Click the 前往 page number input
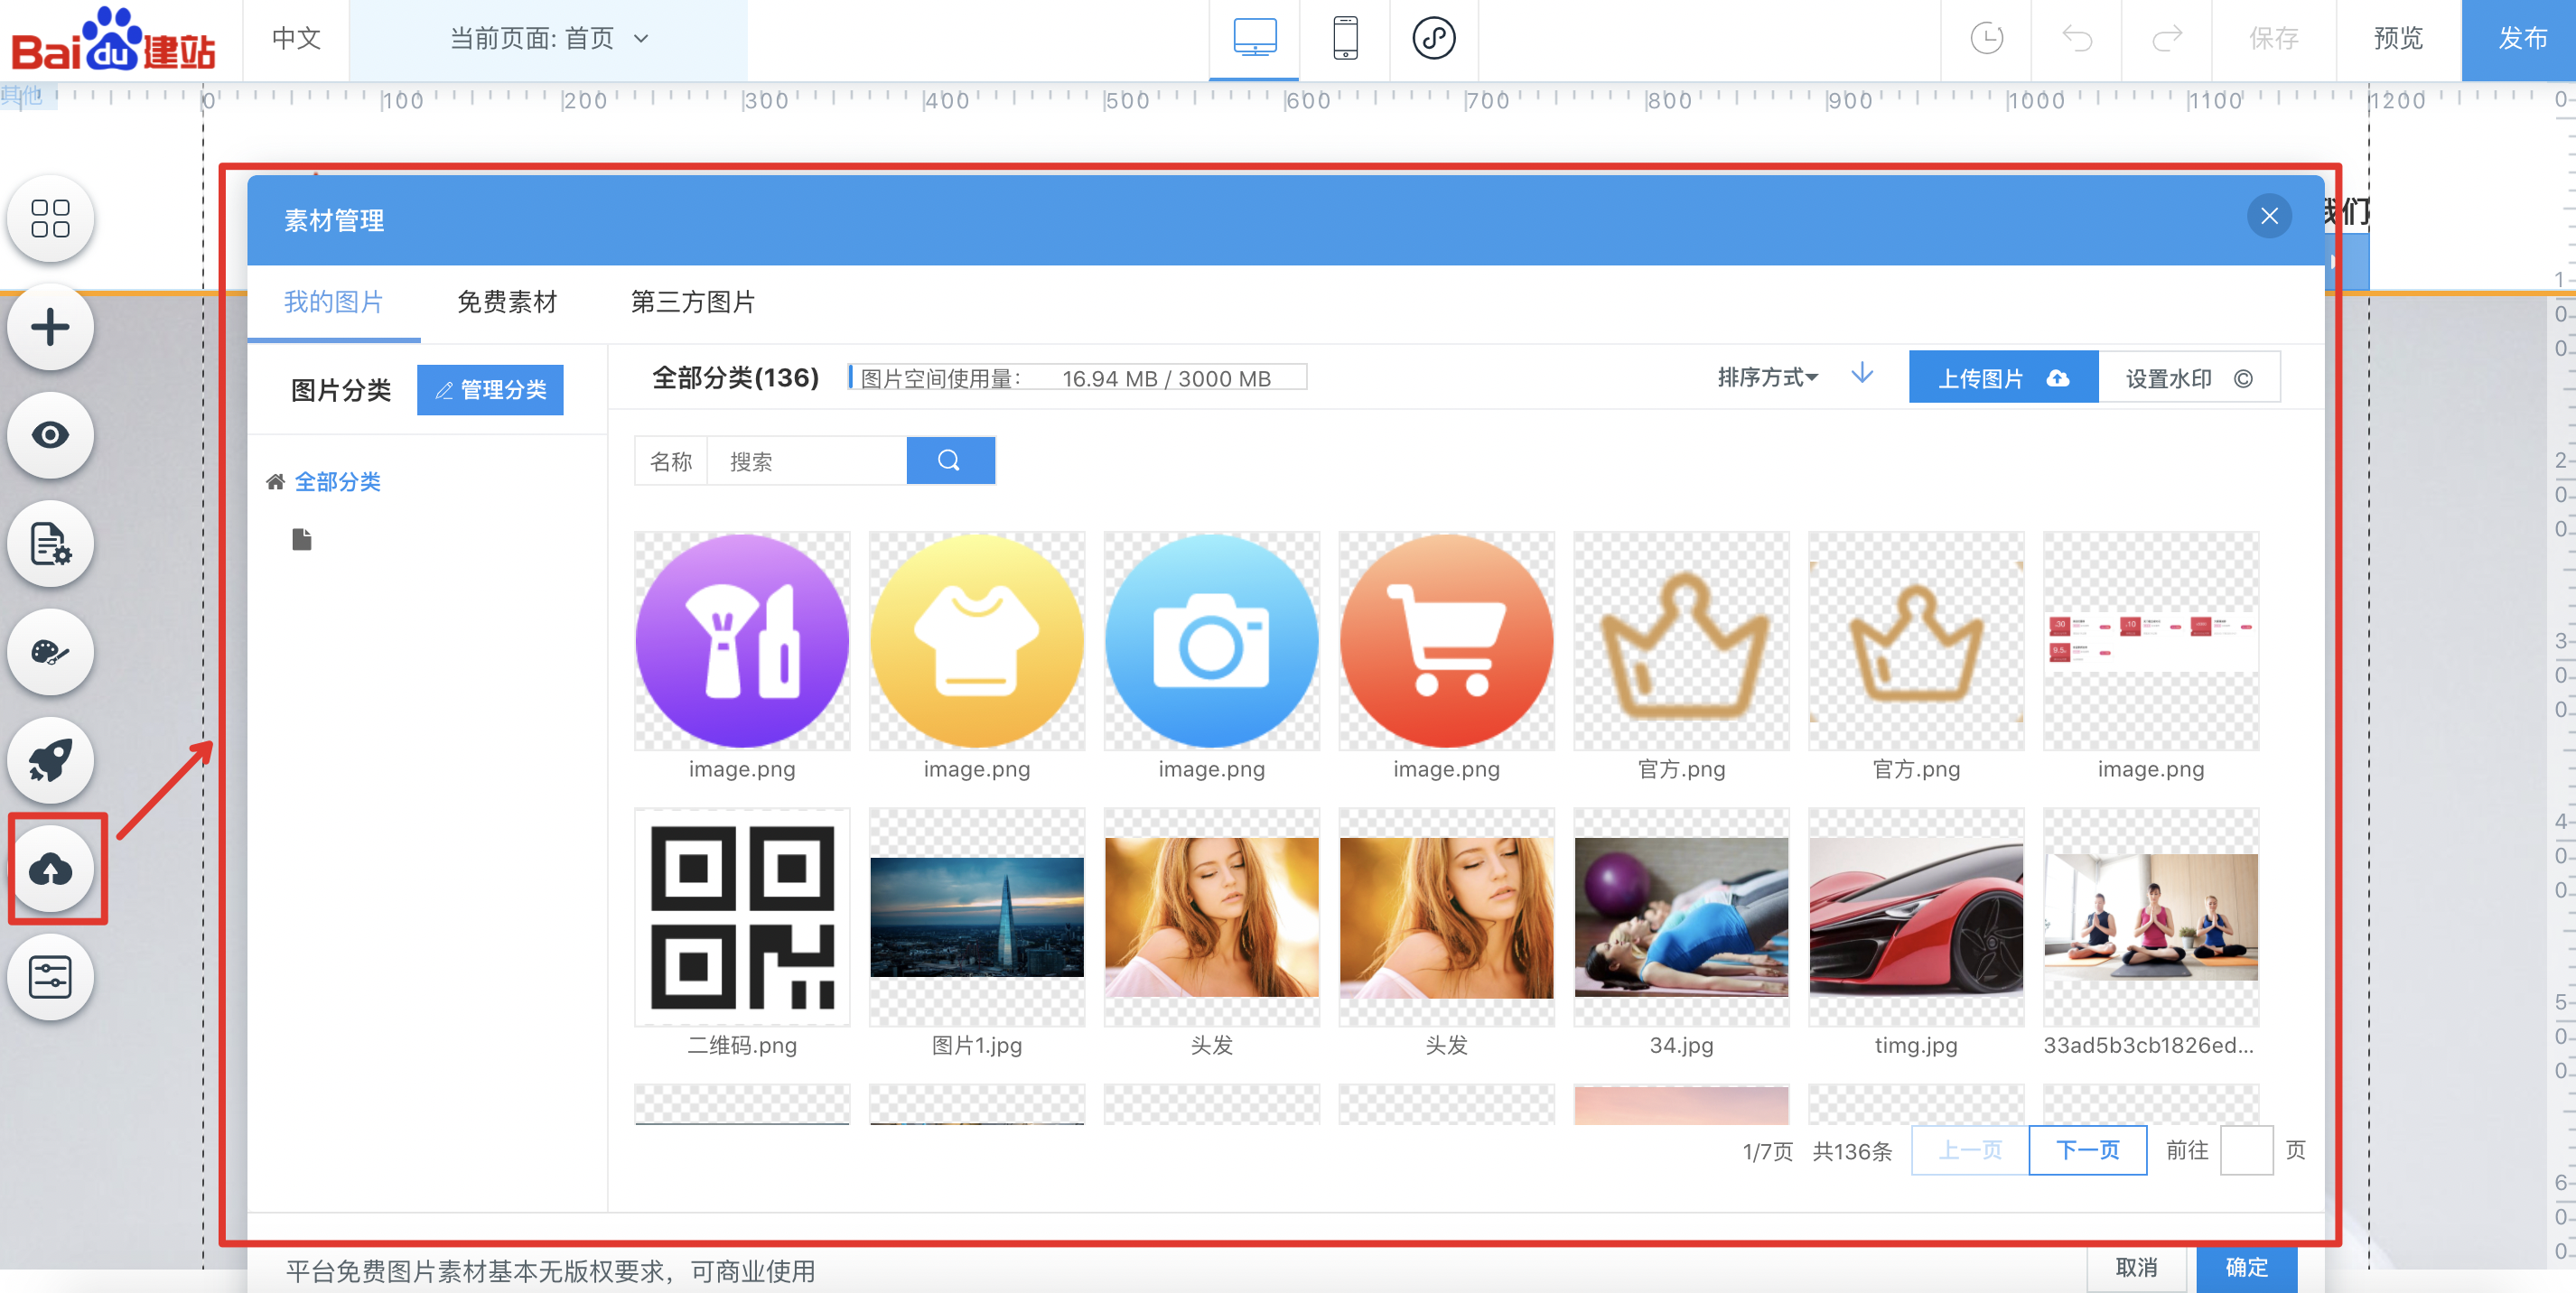The image size is (2576, 1293). (2246, 1150)
